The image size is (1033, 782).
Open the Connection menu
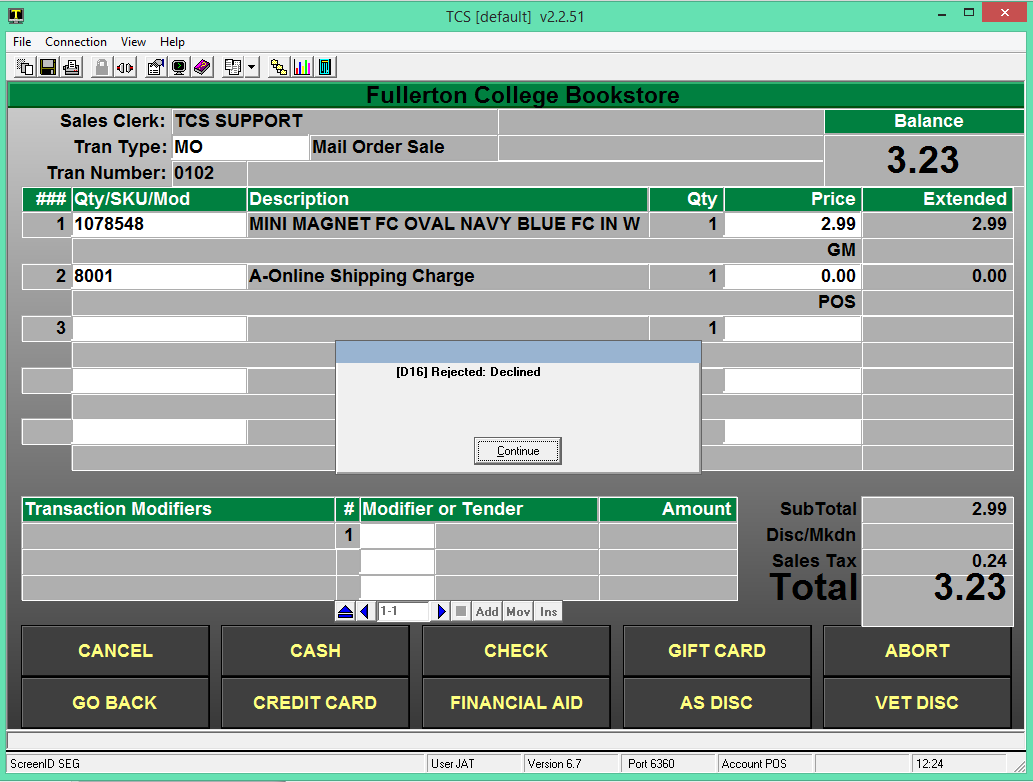coord(76,42)
